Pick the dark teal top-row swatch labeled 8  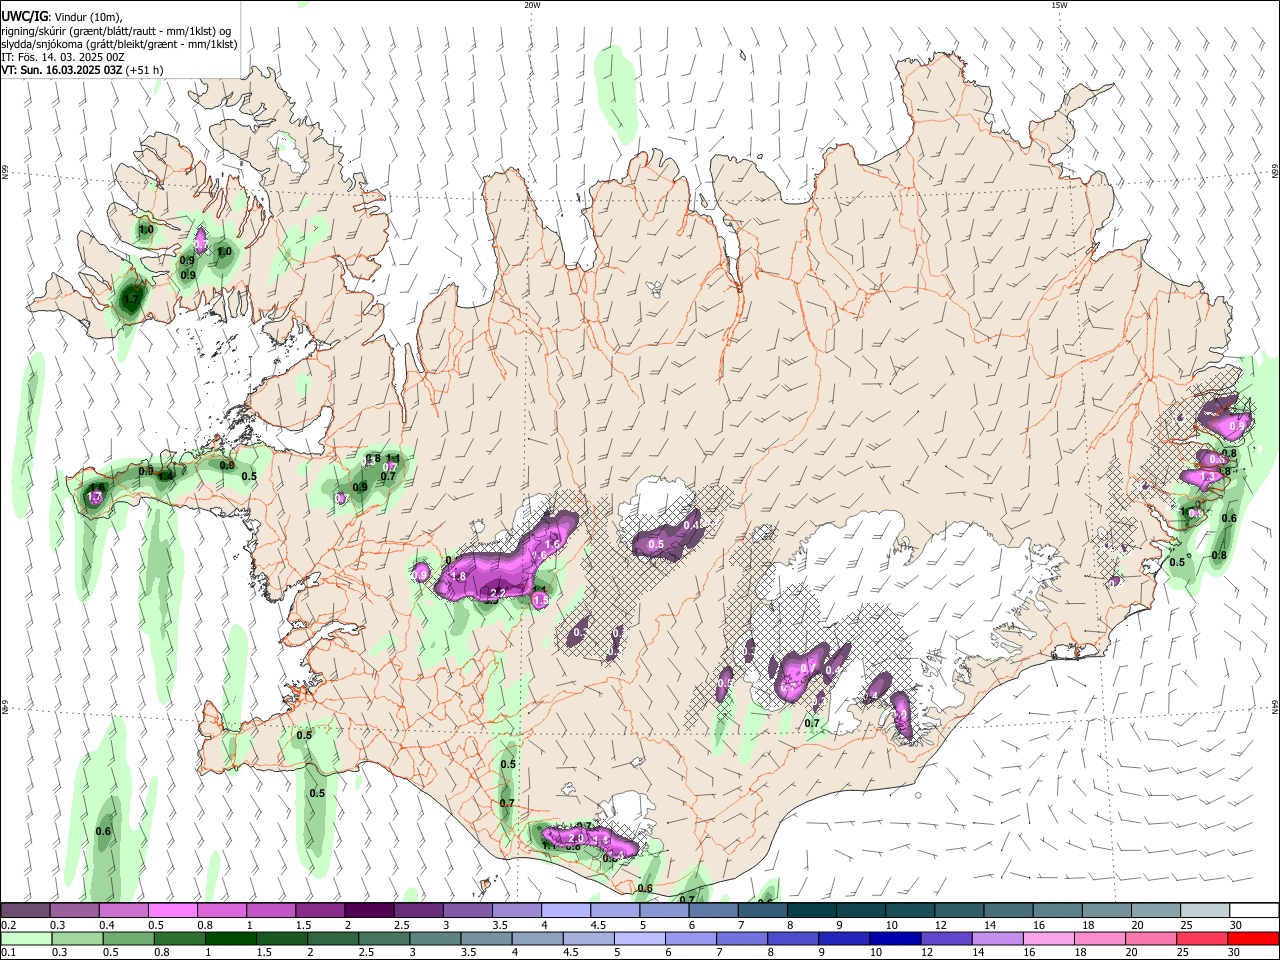tap(810, 911)
